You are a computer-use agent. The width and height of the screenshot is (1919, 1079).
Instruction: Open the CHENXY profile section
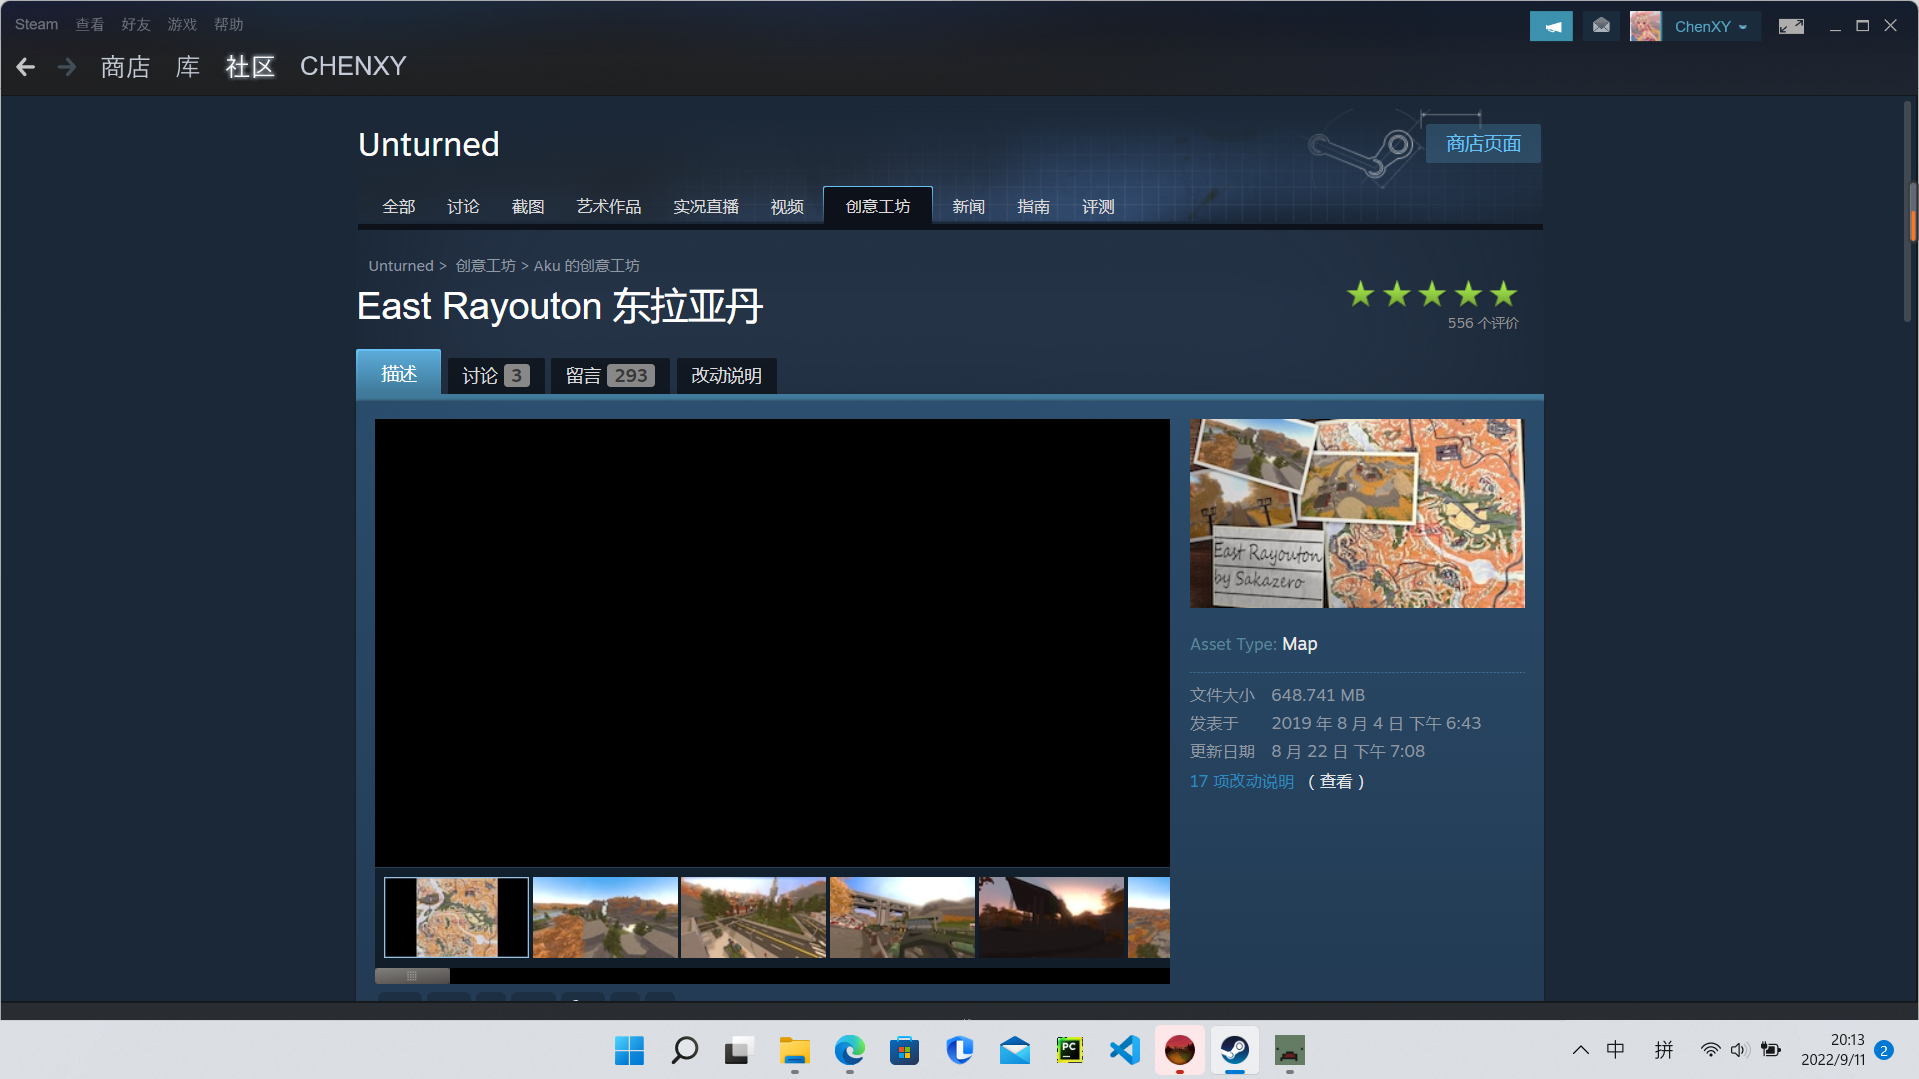coord(353,67)
